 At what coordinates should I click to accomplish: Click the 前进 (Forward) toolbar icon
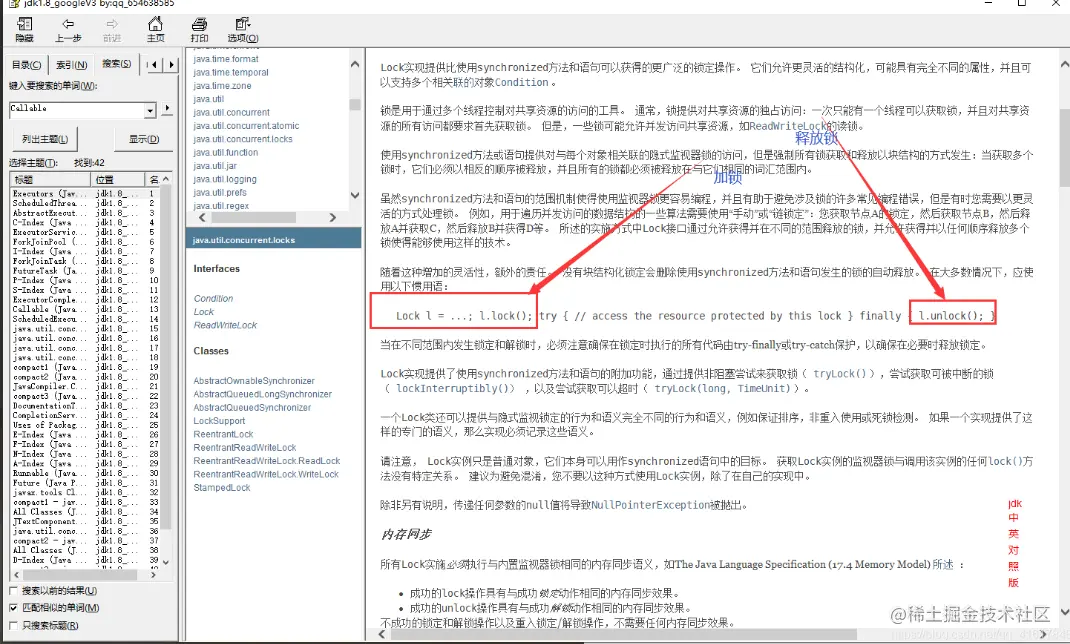coord(112,29)
